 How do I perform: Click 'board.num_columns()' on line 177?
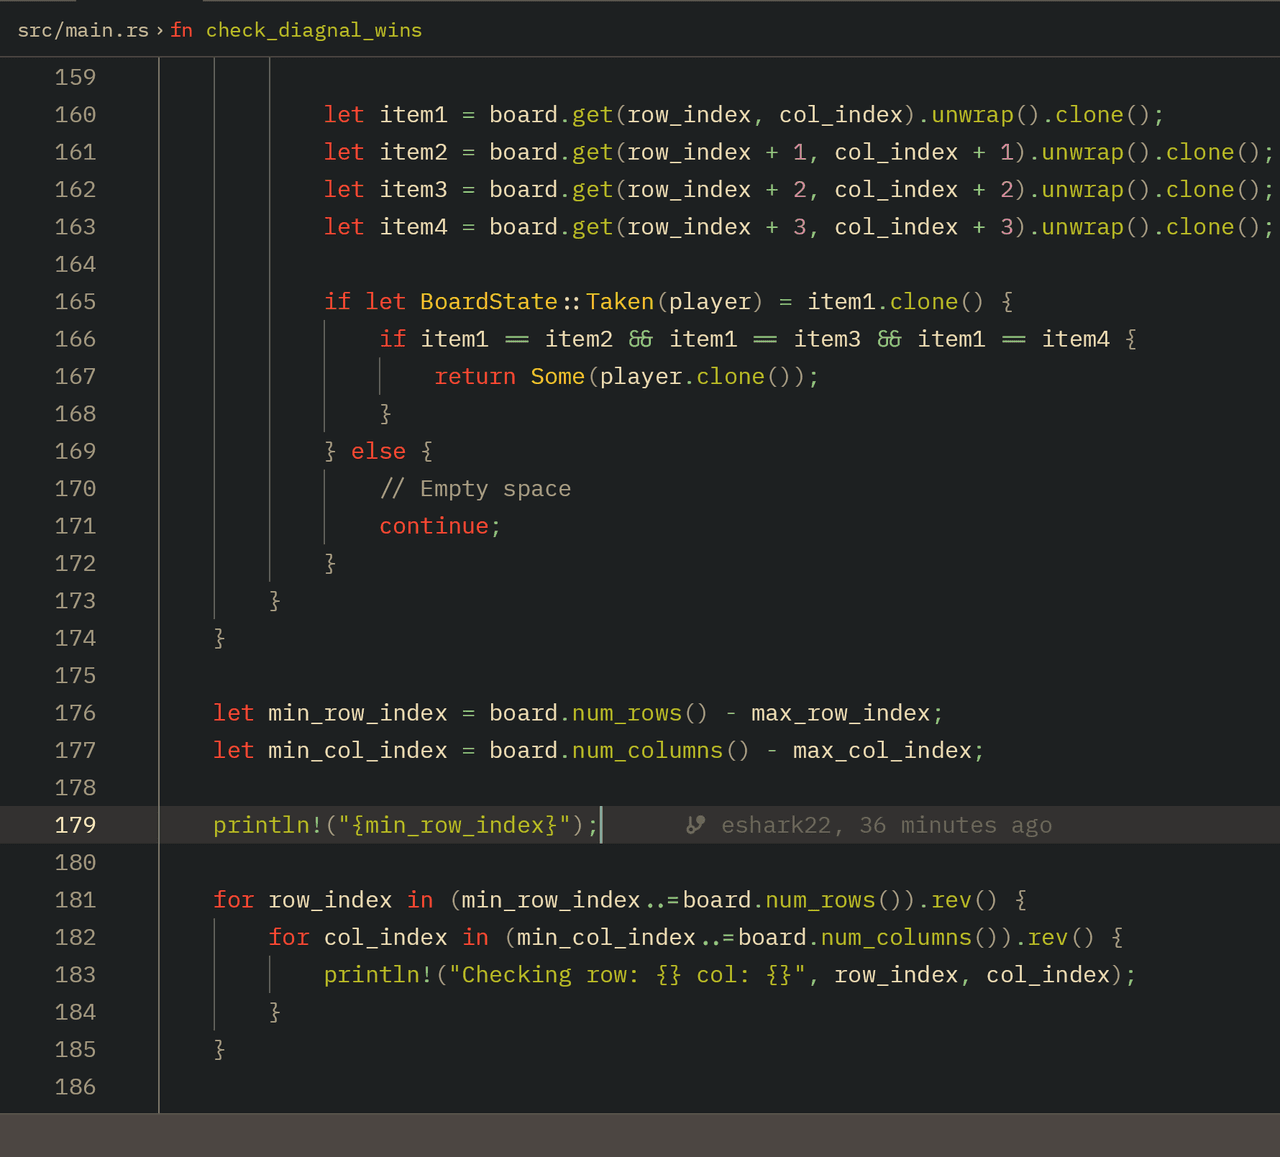tap(619, 750)
